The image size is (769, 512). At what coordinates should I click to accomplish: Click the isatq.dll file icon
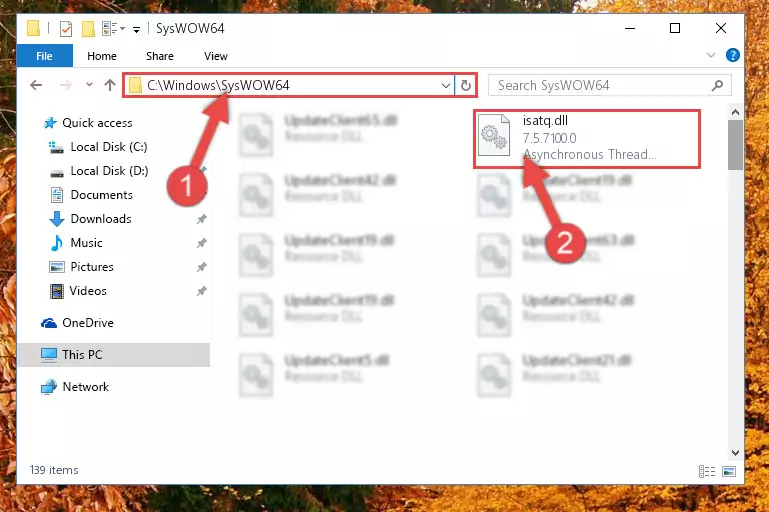click(494, 135)
